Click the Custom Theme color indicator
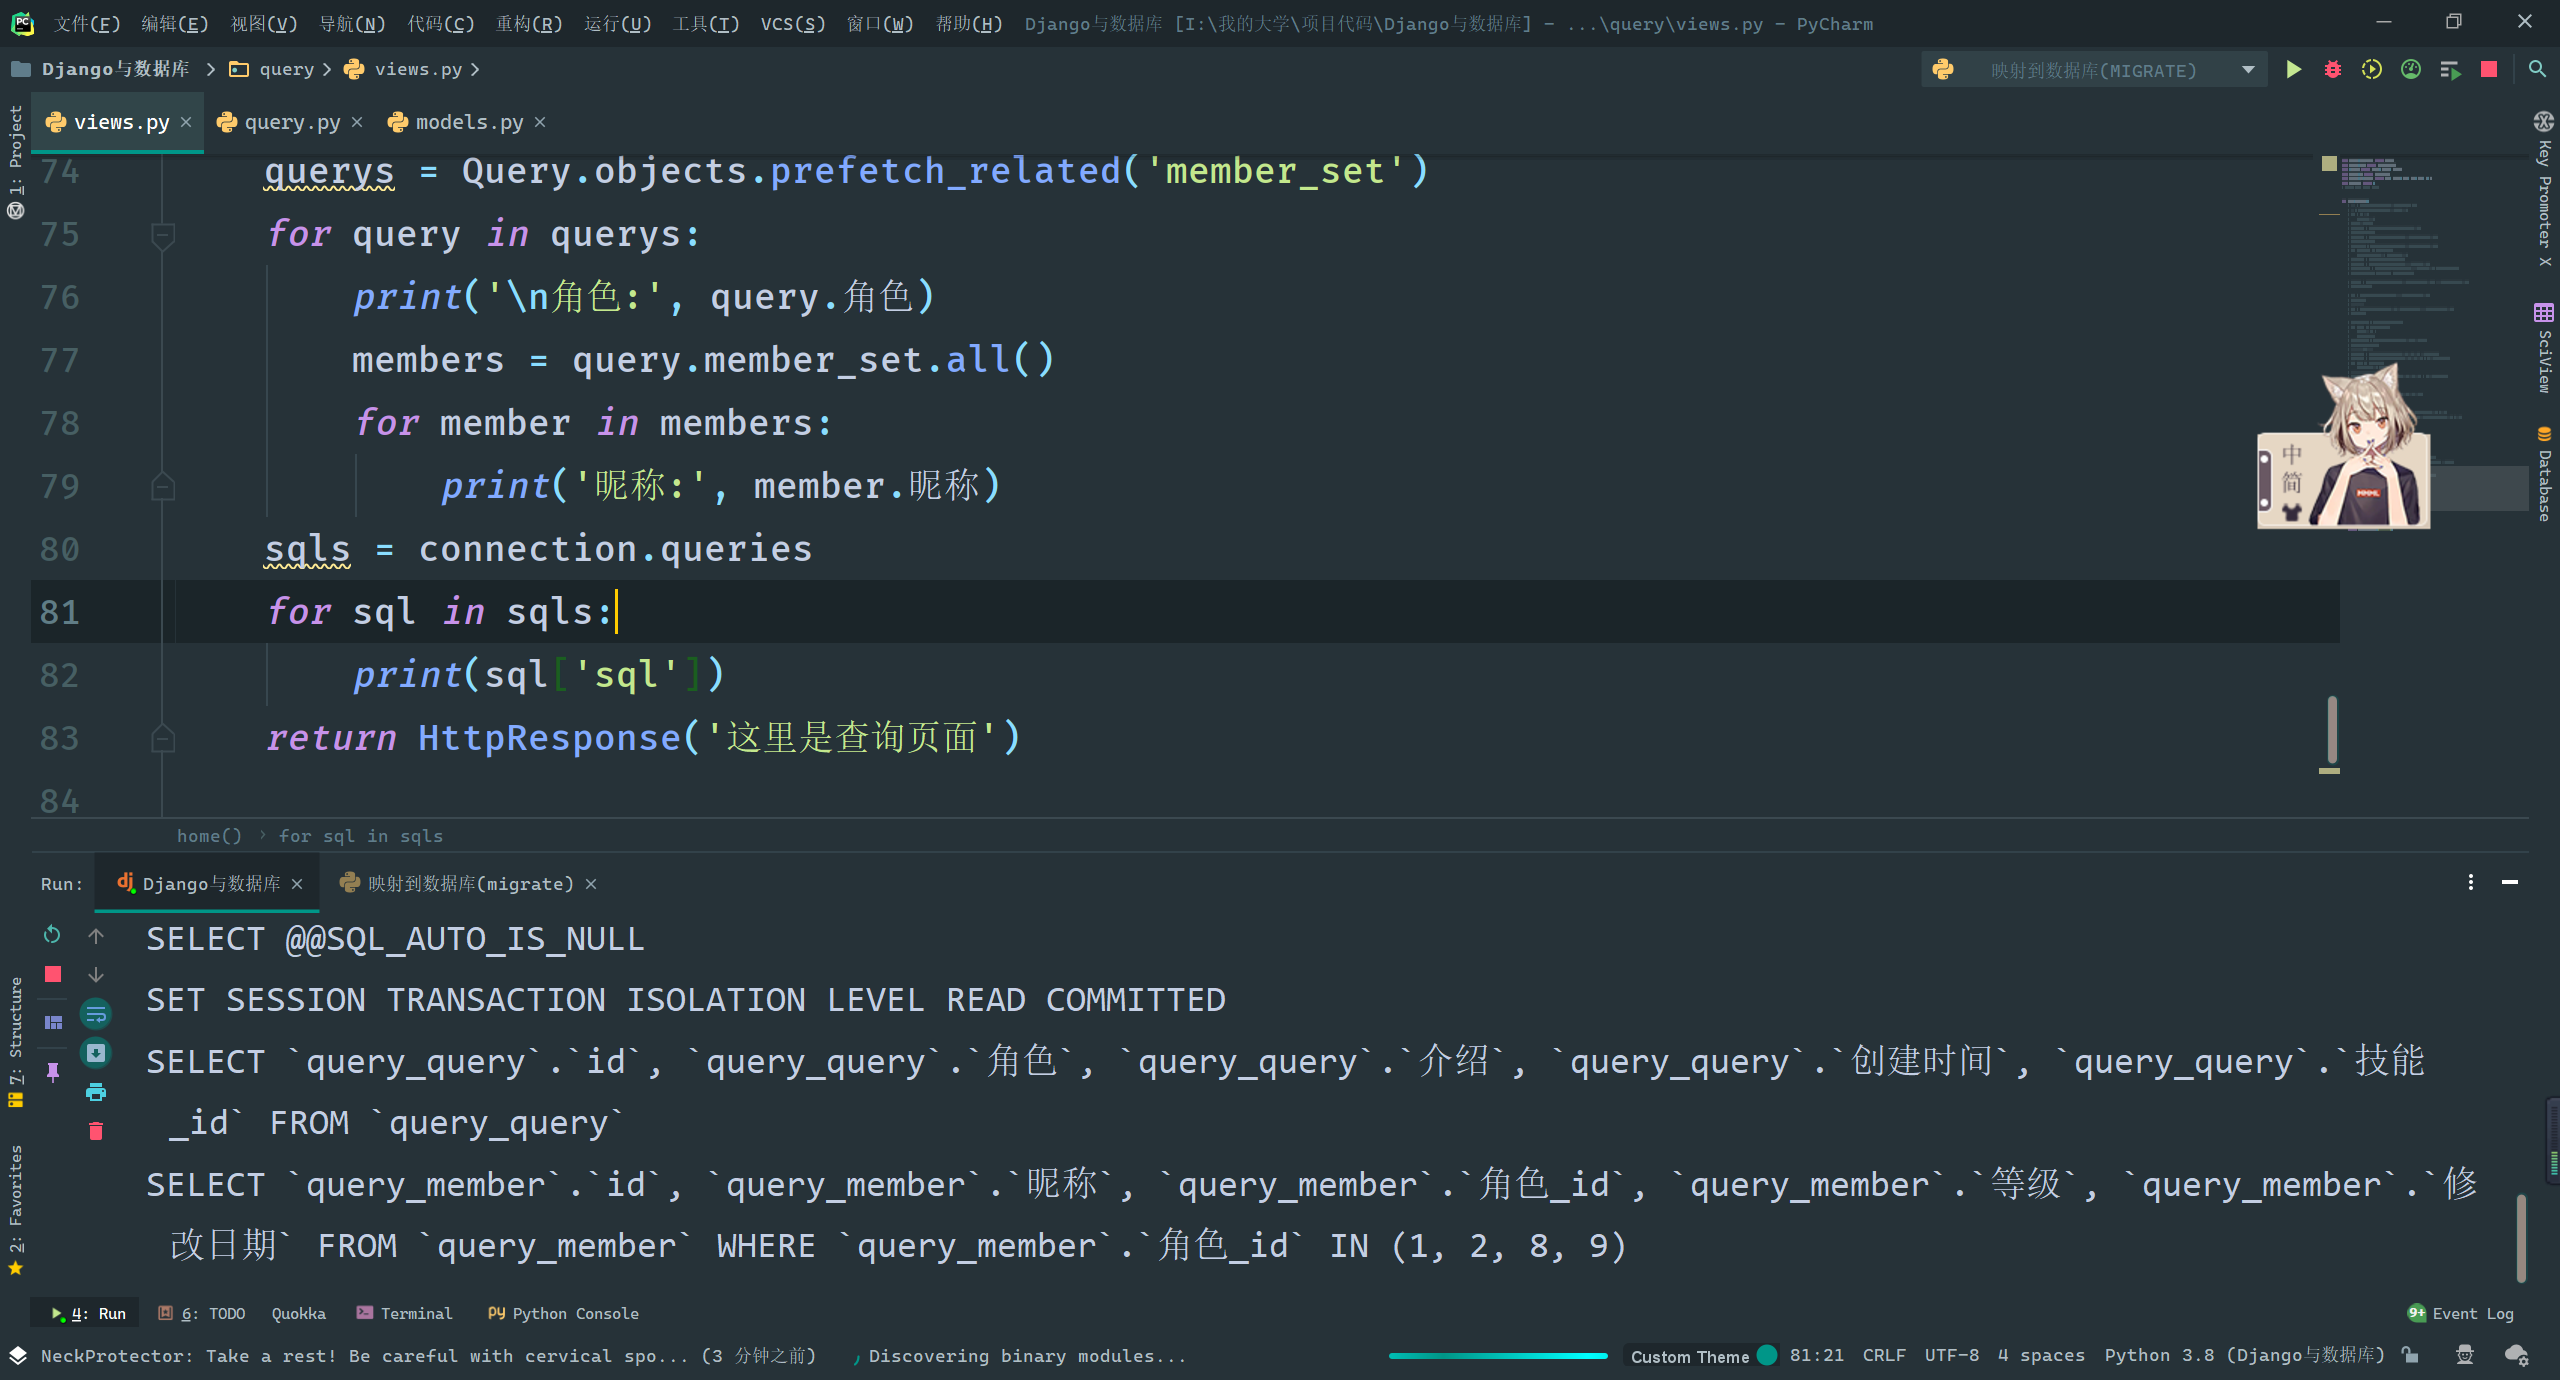The width and height of the screenshot is (2560, 1380). pos(1767,1355)
